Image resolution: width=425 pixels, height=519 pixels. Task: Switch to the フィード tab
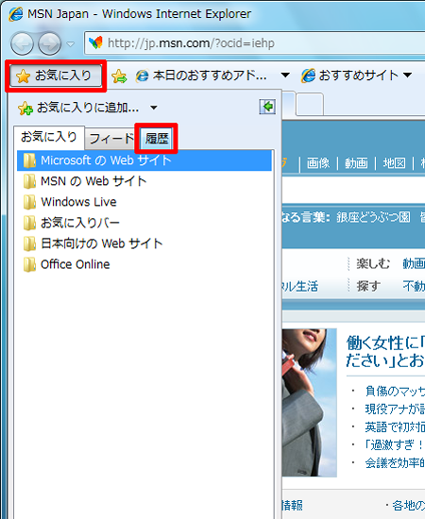pyautogui.click(x=112, y=138)
